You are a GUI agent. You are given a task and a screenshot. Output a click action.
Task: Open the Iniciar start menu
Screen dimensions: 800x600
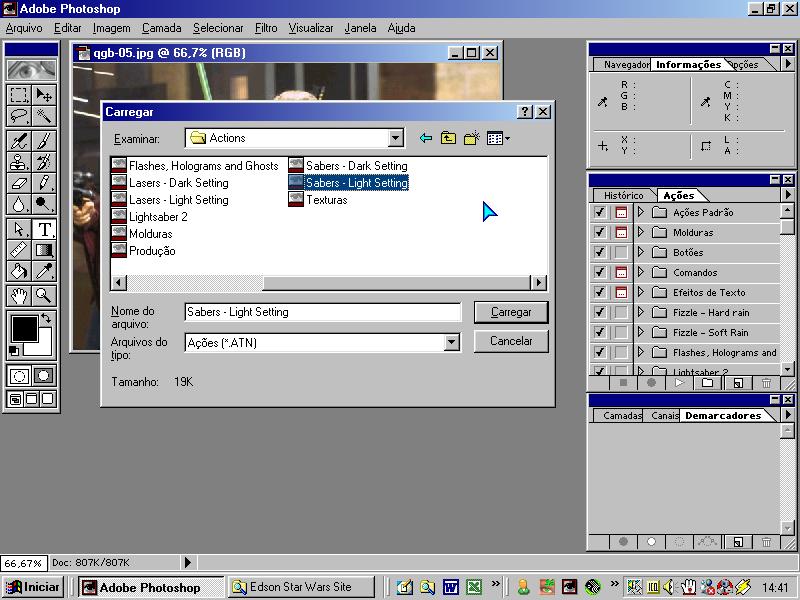(x=33, y=587)
